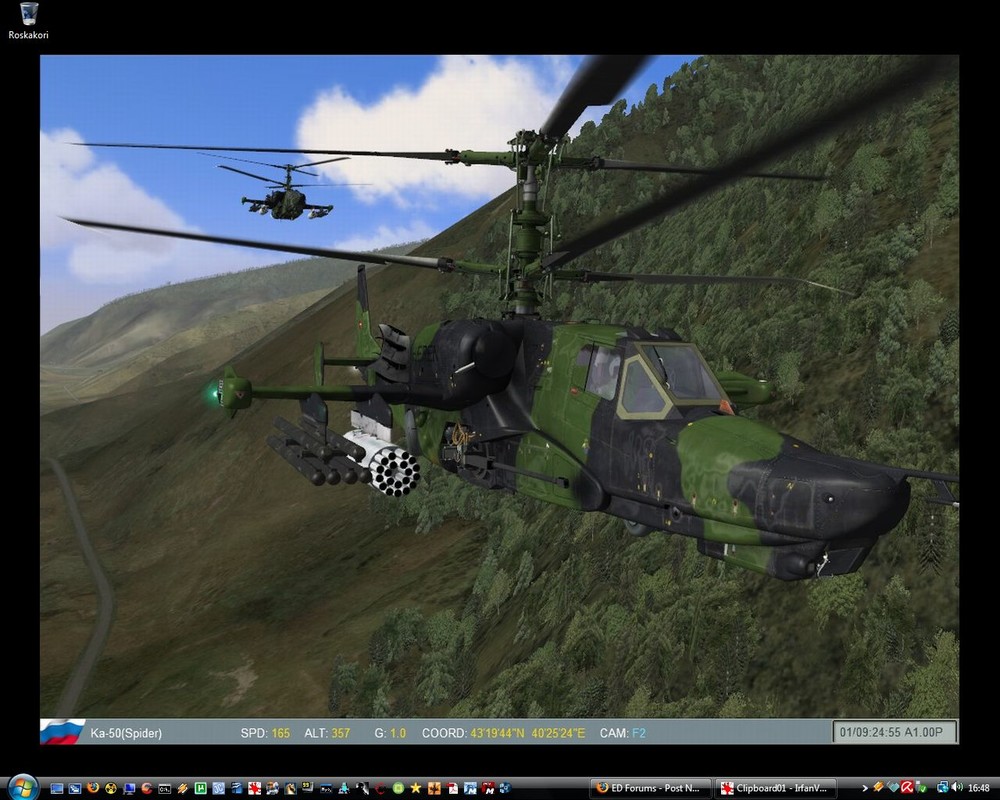
Task: Click the Ka-50(Spider) label
Action: [126, 733]
